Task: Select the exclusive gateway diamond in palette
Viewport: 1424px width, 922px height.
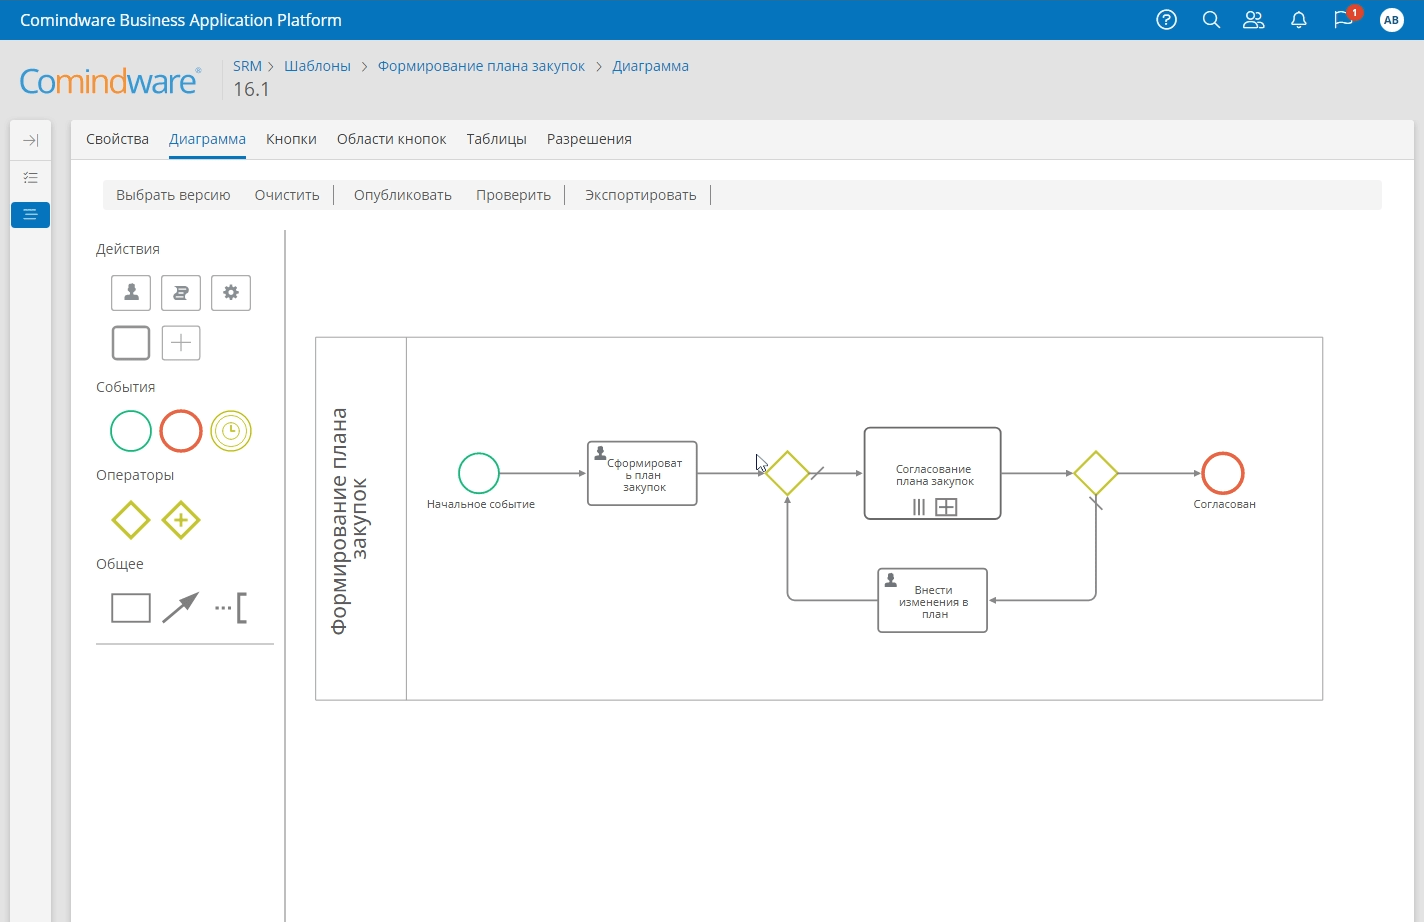Action: point(131,520)
